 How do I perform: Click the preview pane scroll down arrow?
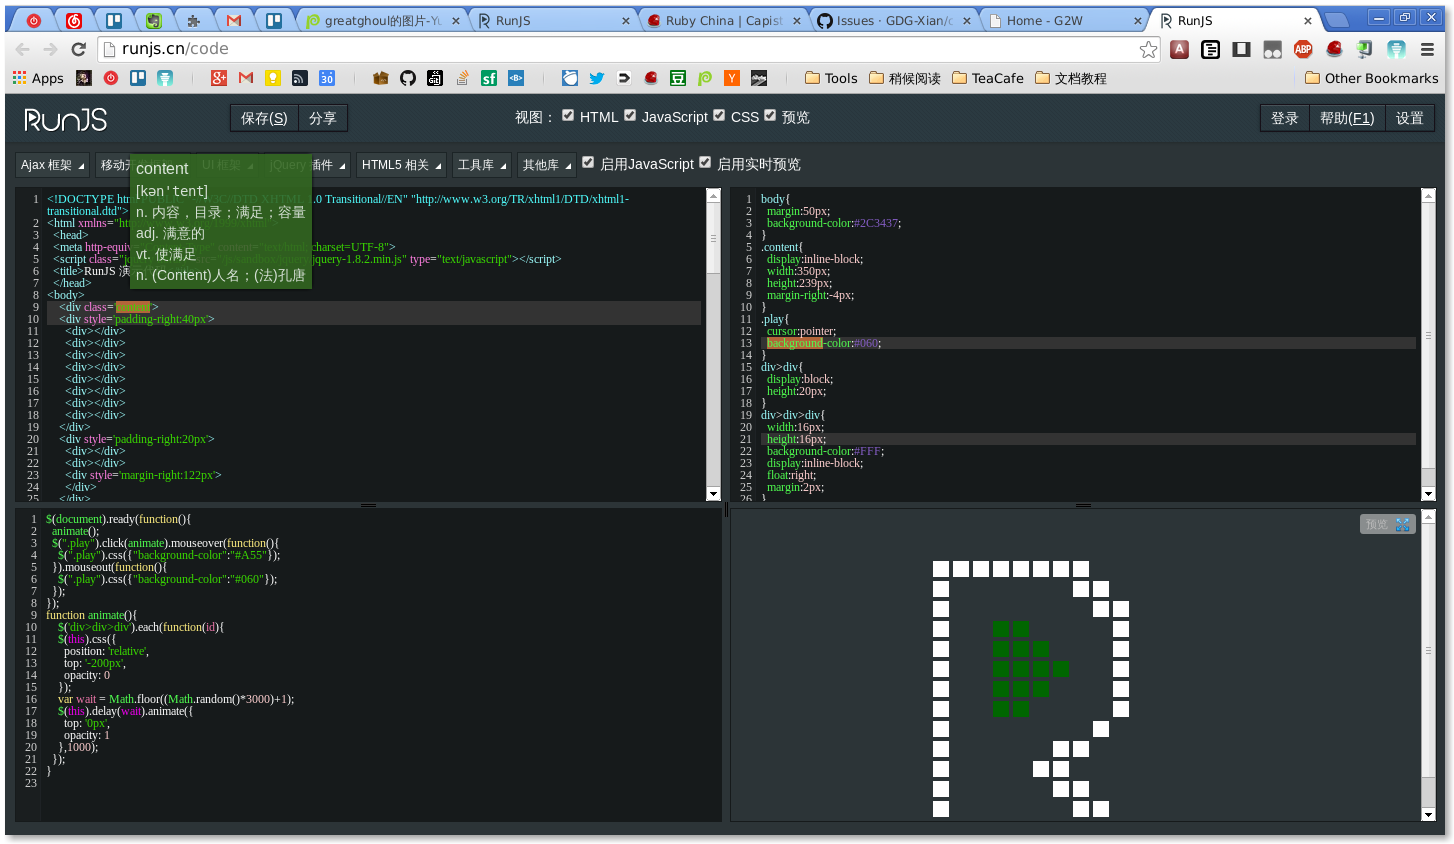tap(1428, 815)
